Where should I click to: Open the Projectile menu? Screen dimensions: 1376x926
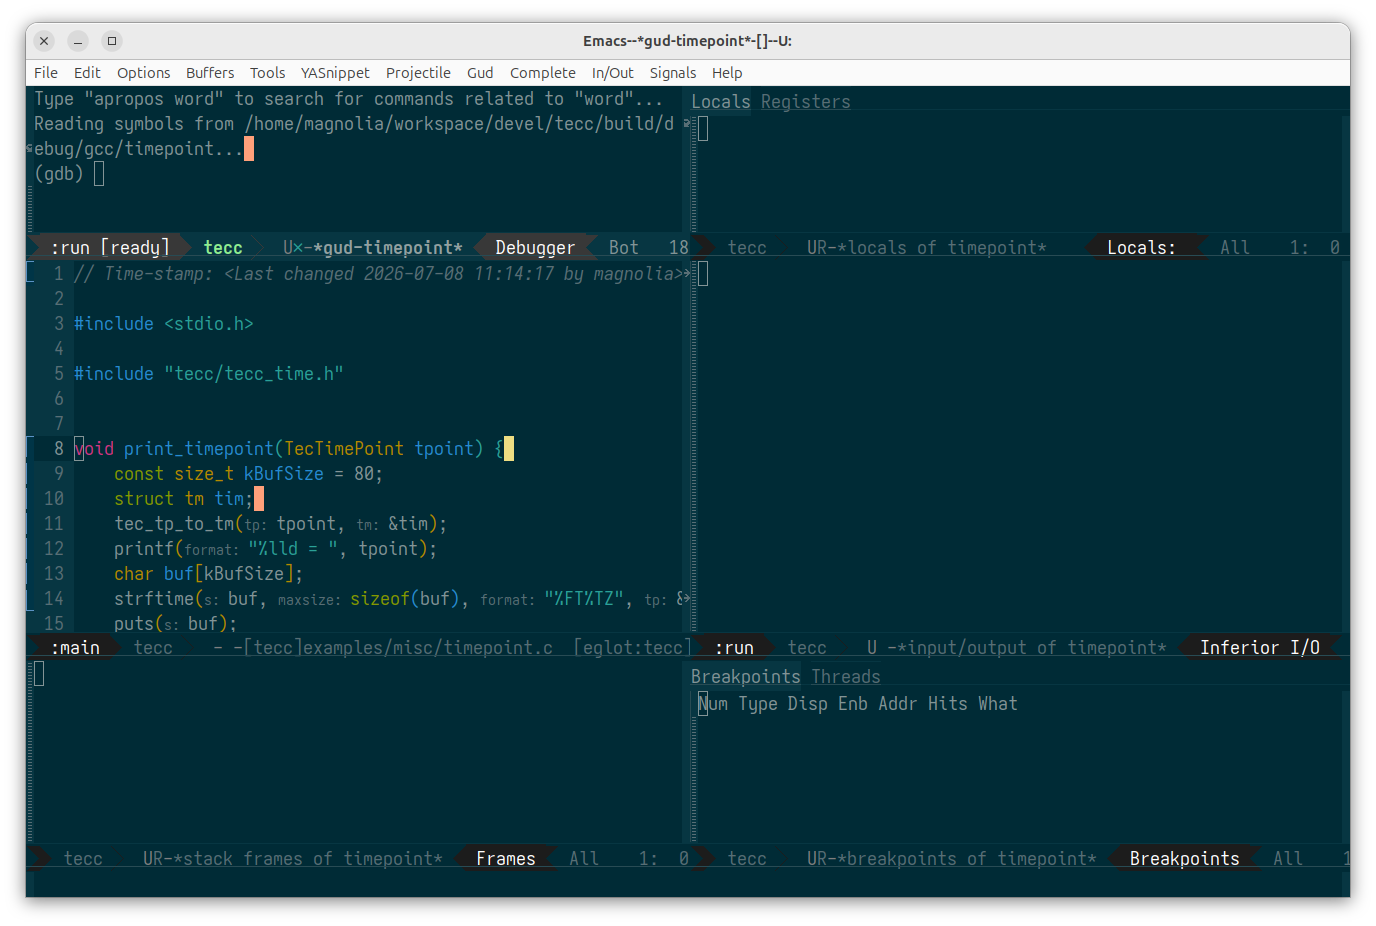click(418, 73)
